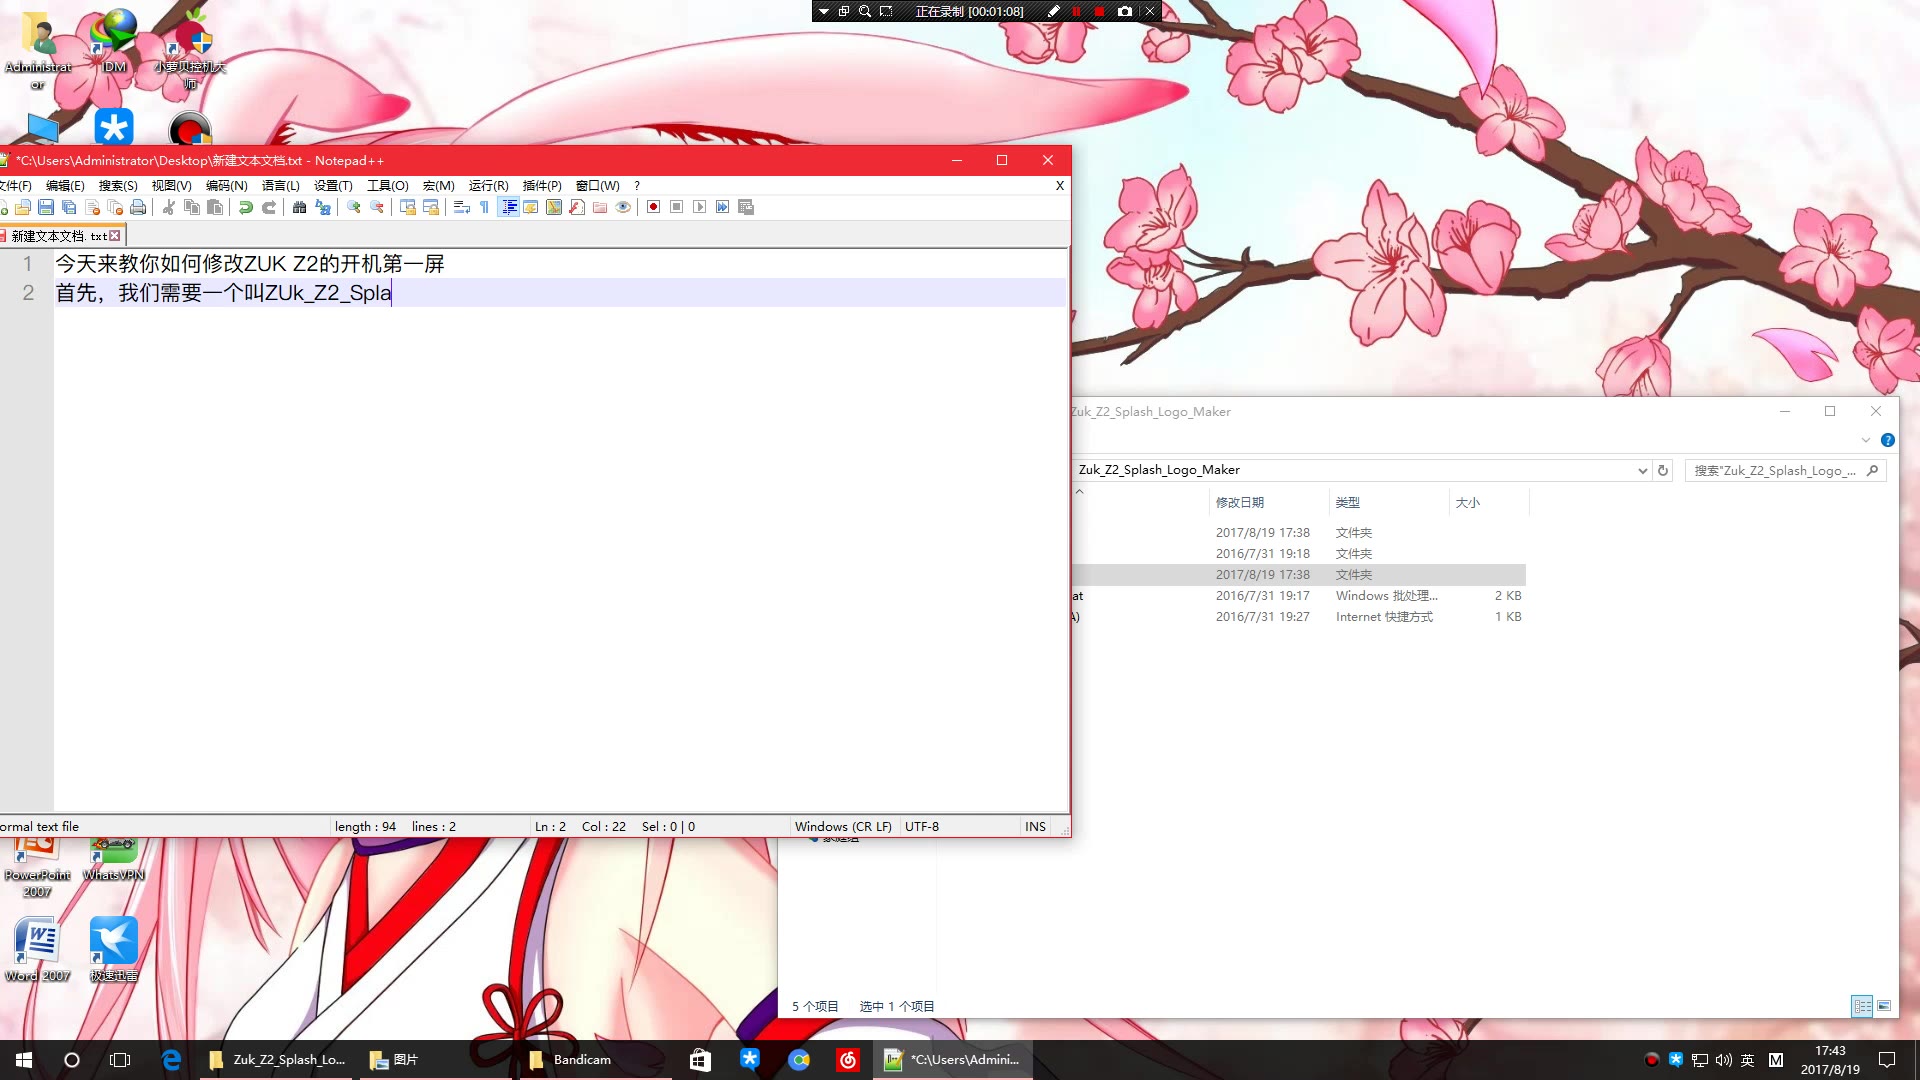Click the user-defined language toolbar icon
This screenshot has height=1080, width=1920.
click(x=531, y=207)
